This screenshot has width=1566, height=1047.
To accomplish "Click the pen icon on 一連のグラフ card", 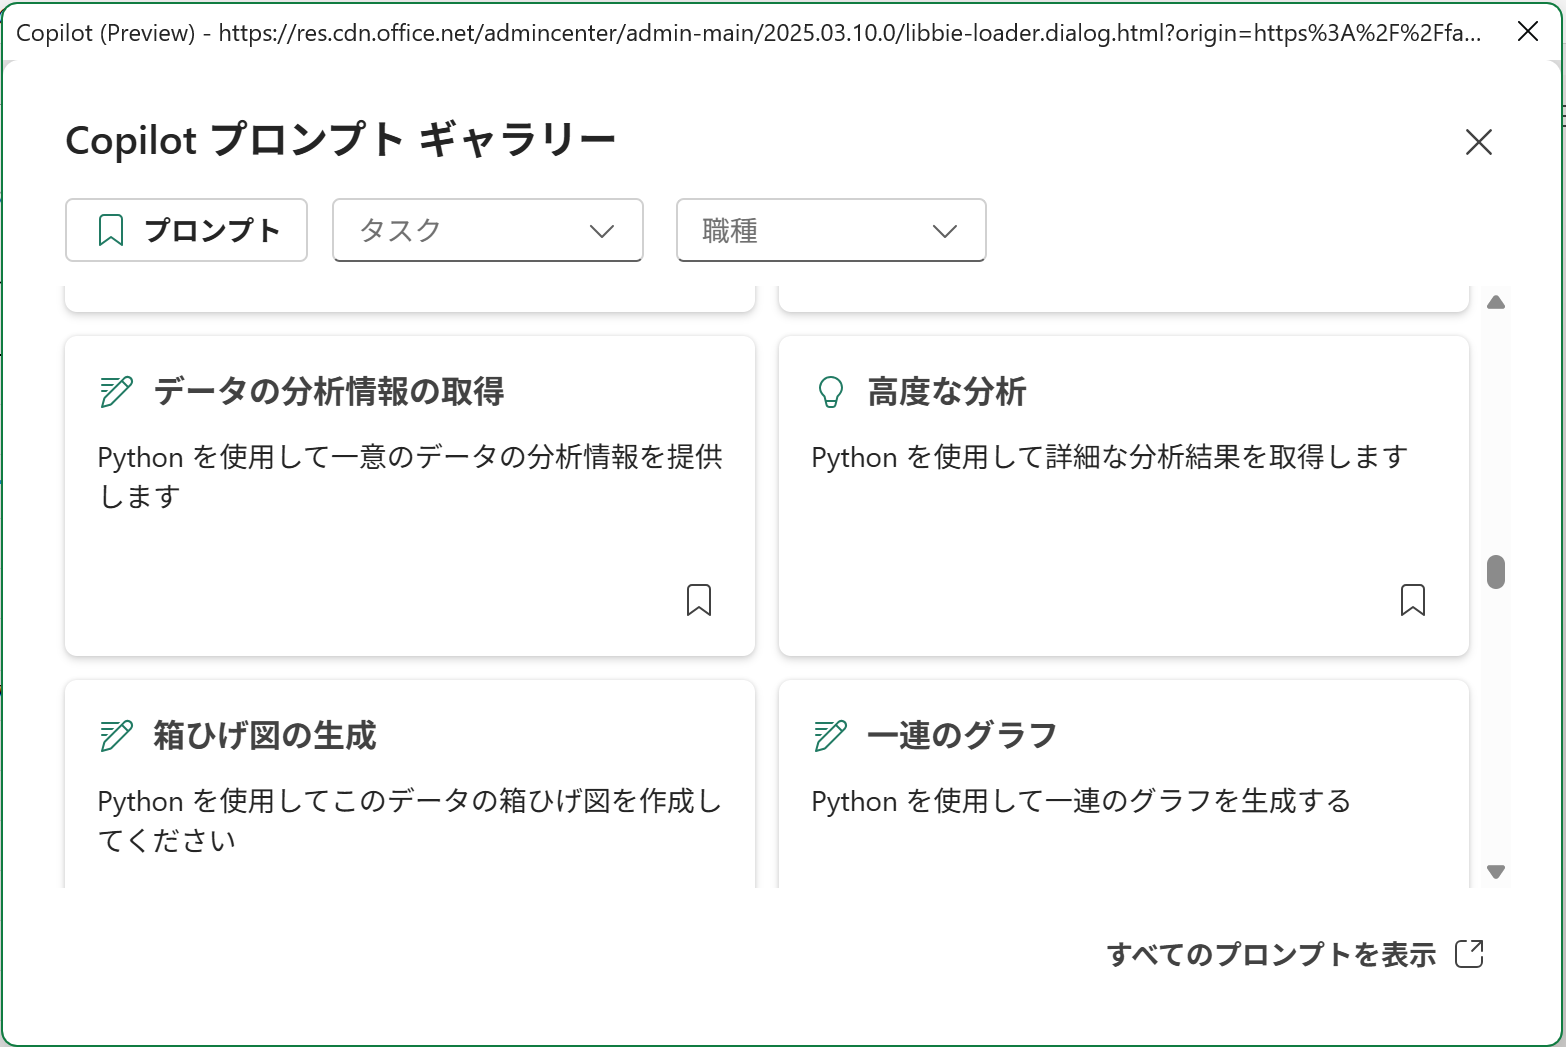I will pos(829,735).
